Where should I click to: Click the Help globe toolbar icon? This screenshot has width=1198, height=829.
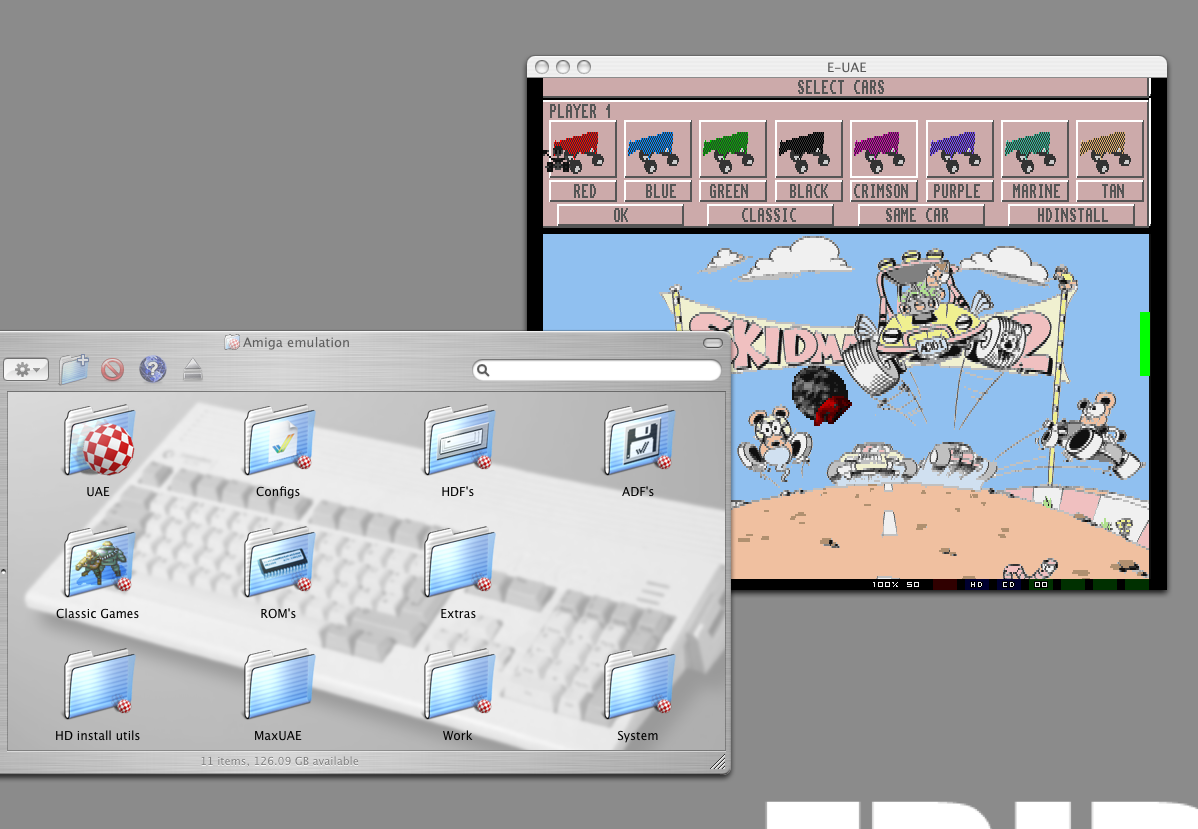pyautogui.click(x=153, y=370)
